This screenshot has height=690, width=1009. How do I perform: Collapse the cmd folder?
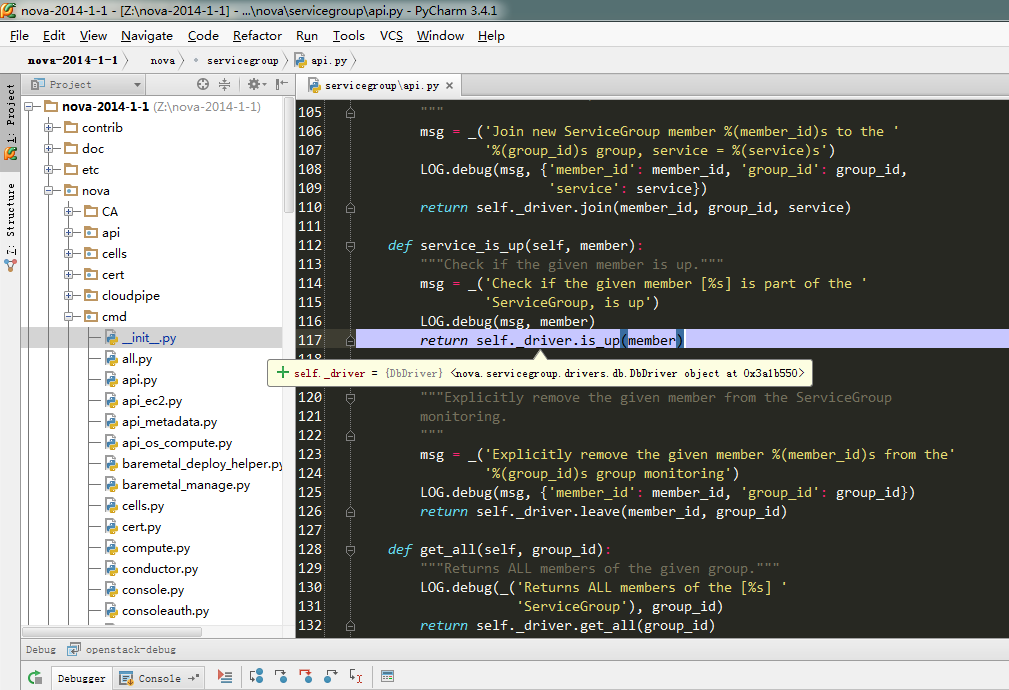coord(69,317)
